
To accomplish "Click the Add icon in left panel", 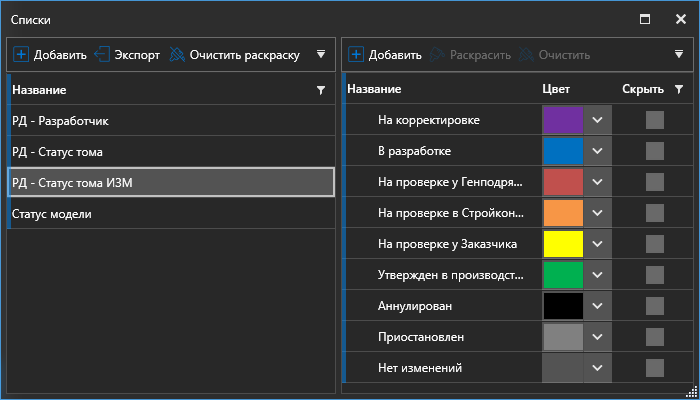I will (x=22, y=55).
